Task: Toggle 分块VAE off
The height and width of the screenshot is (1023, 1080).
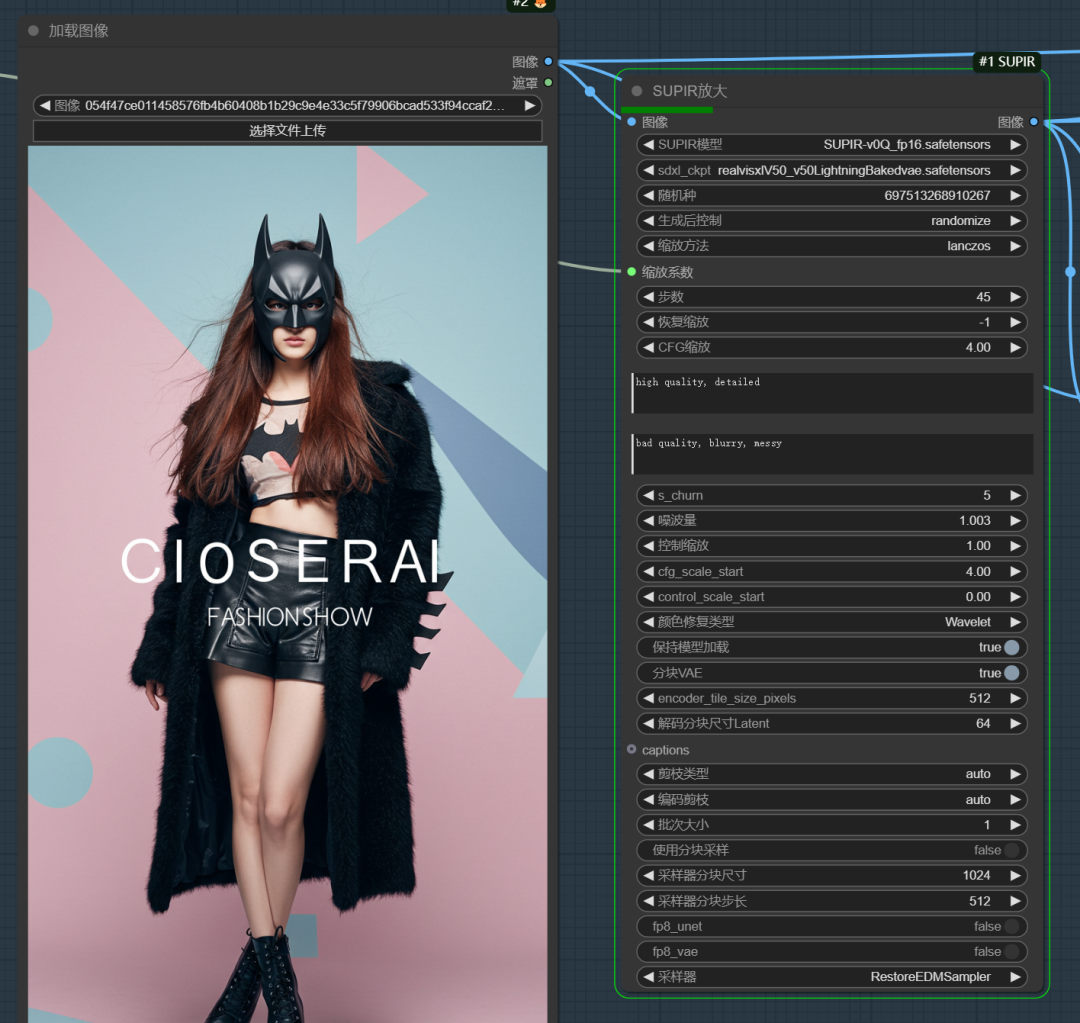Action: 1011,673
